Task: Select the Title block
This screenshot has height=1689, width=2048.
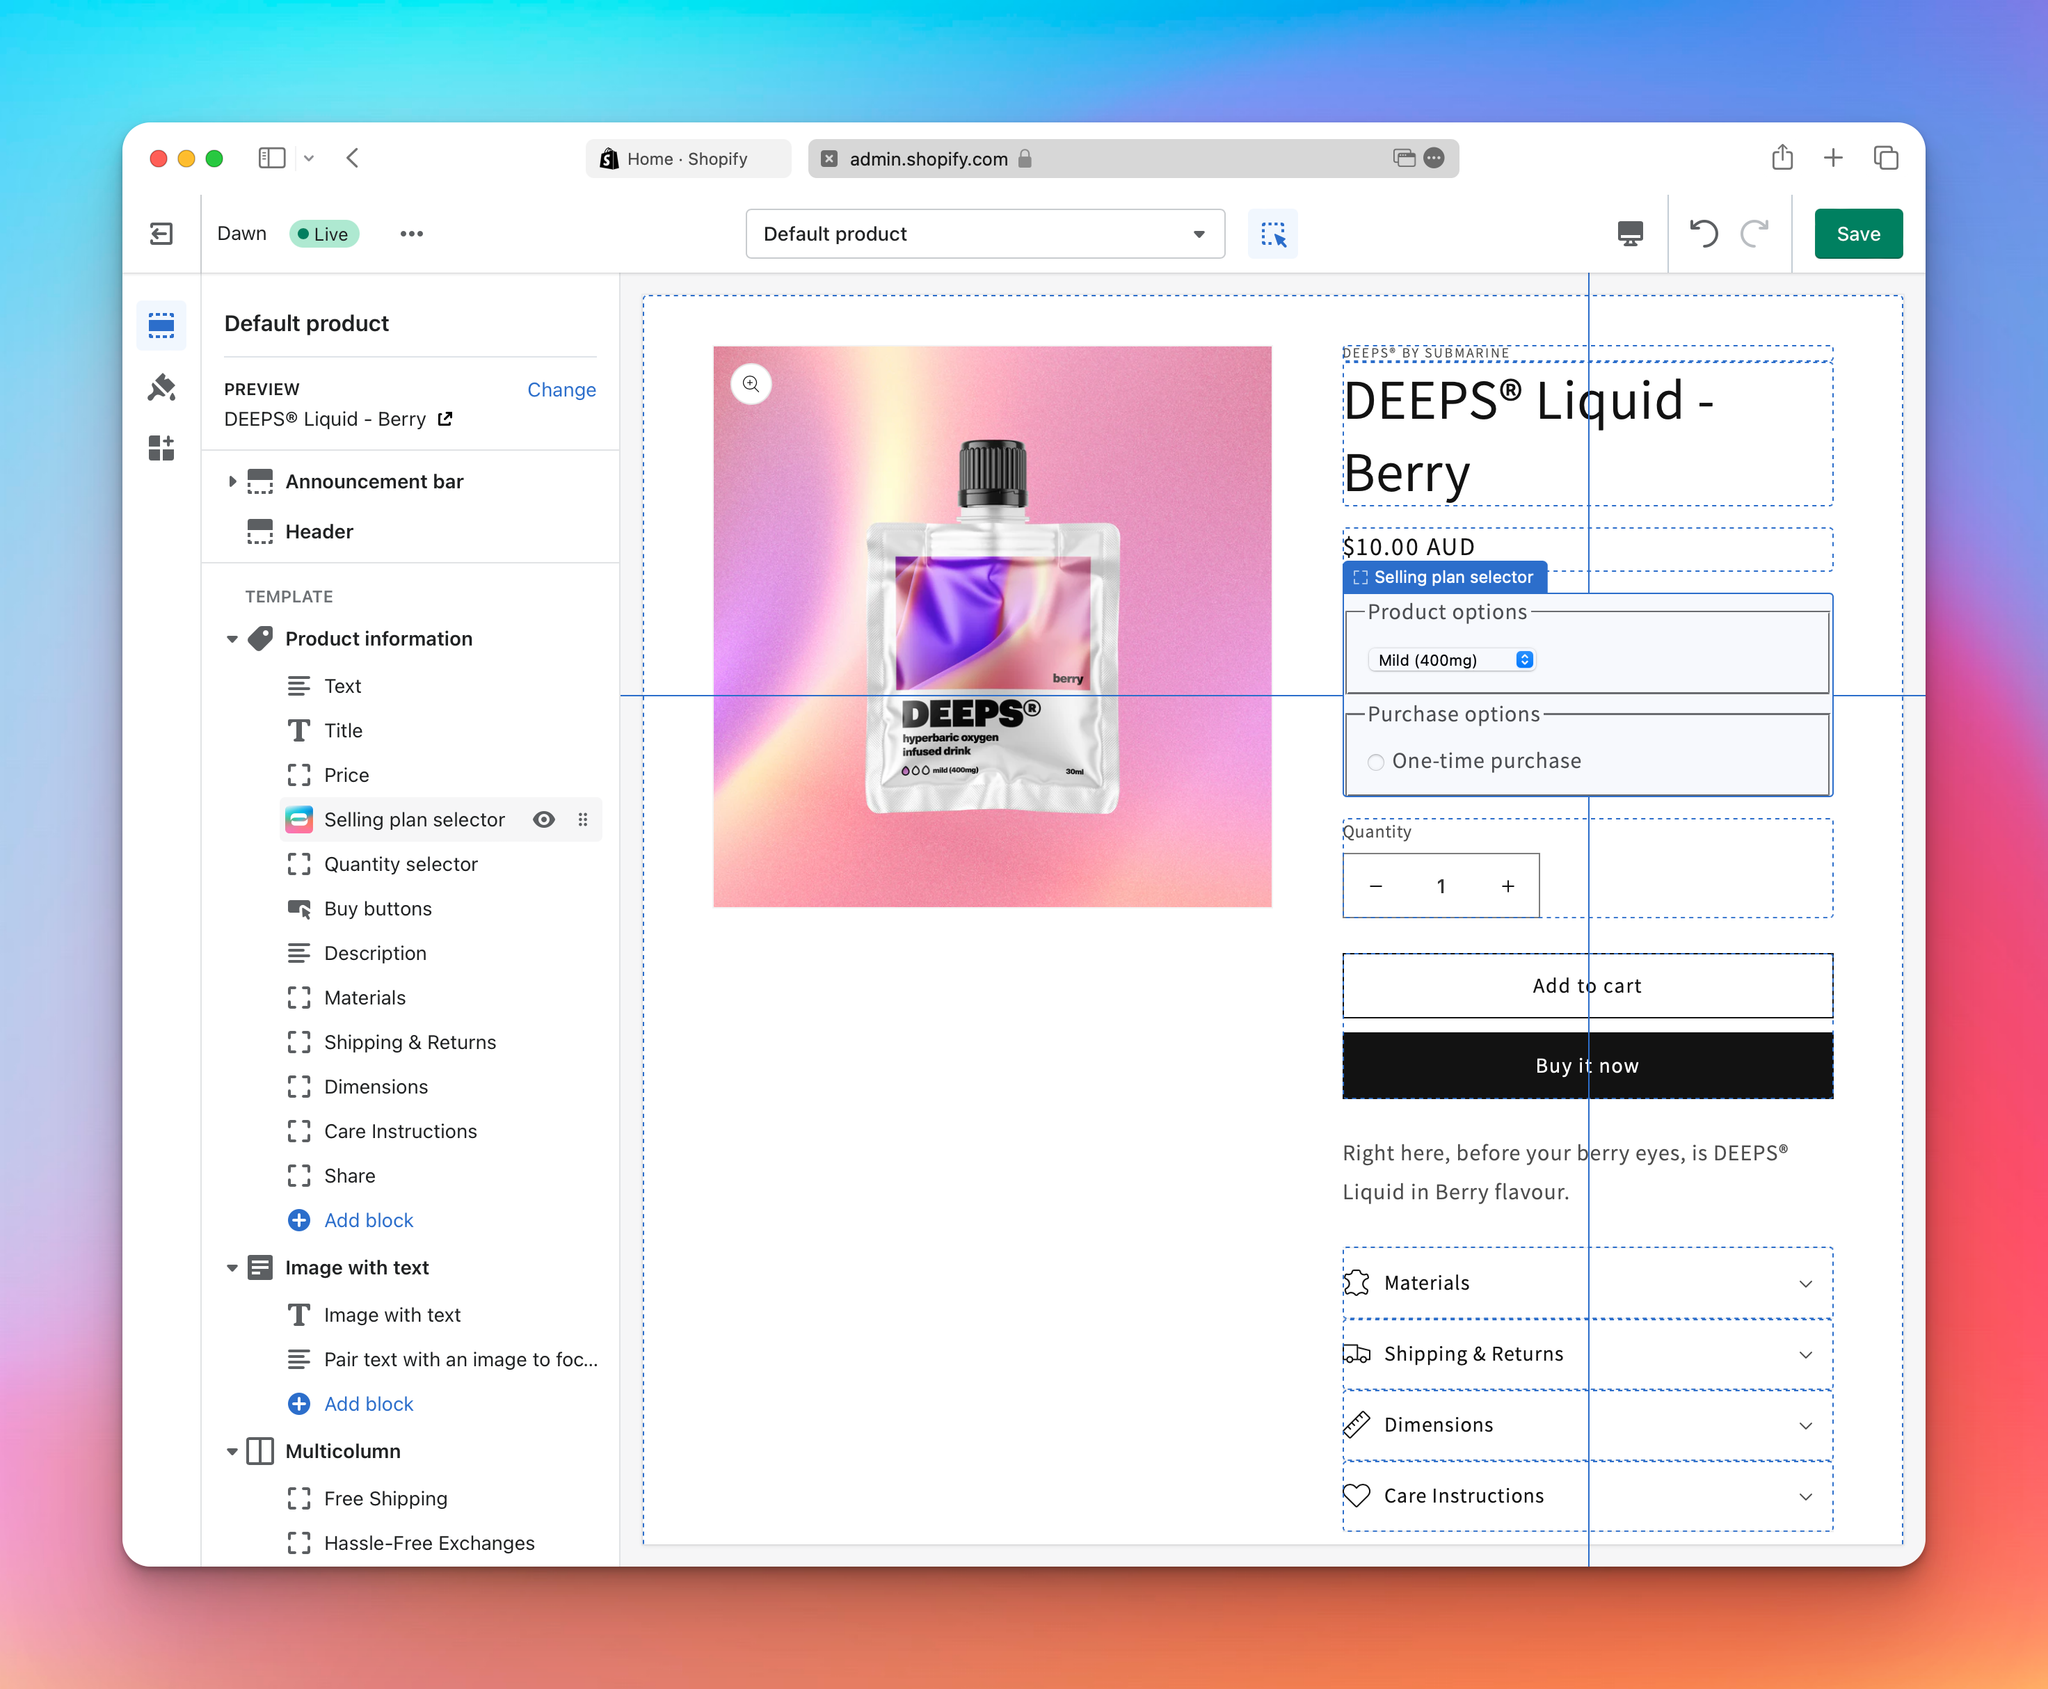Action: 343,731
